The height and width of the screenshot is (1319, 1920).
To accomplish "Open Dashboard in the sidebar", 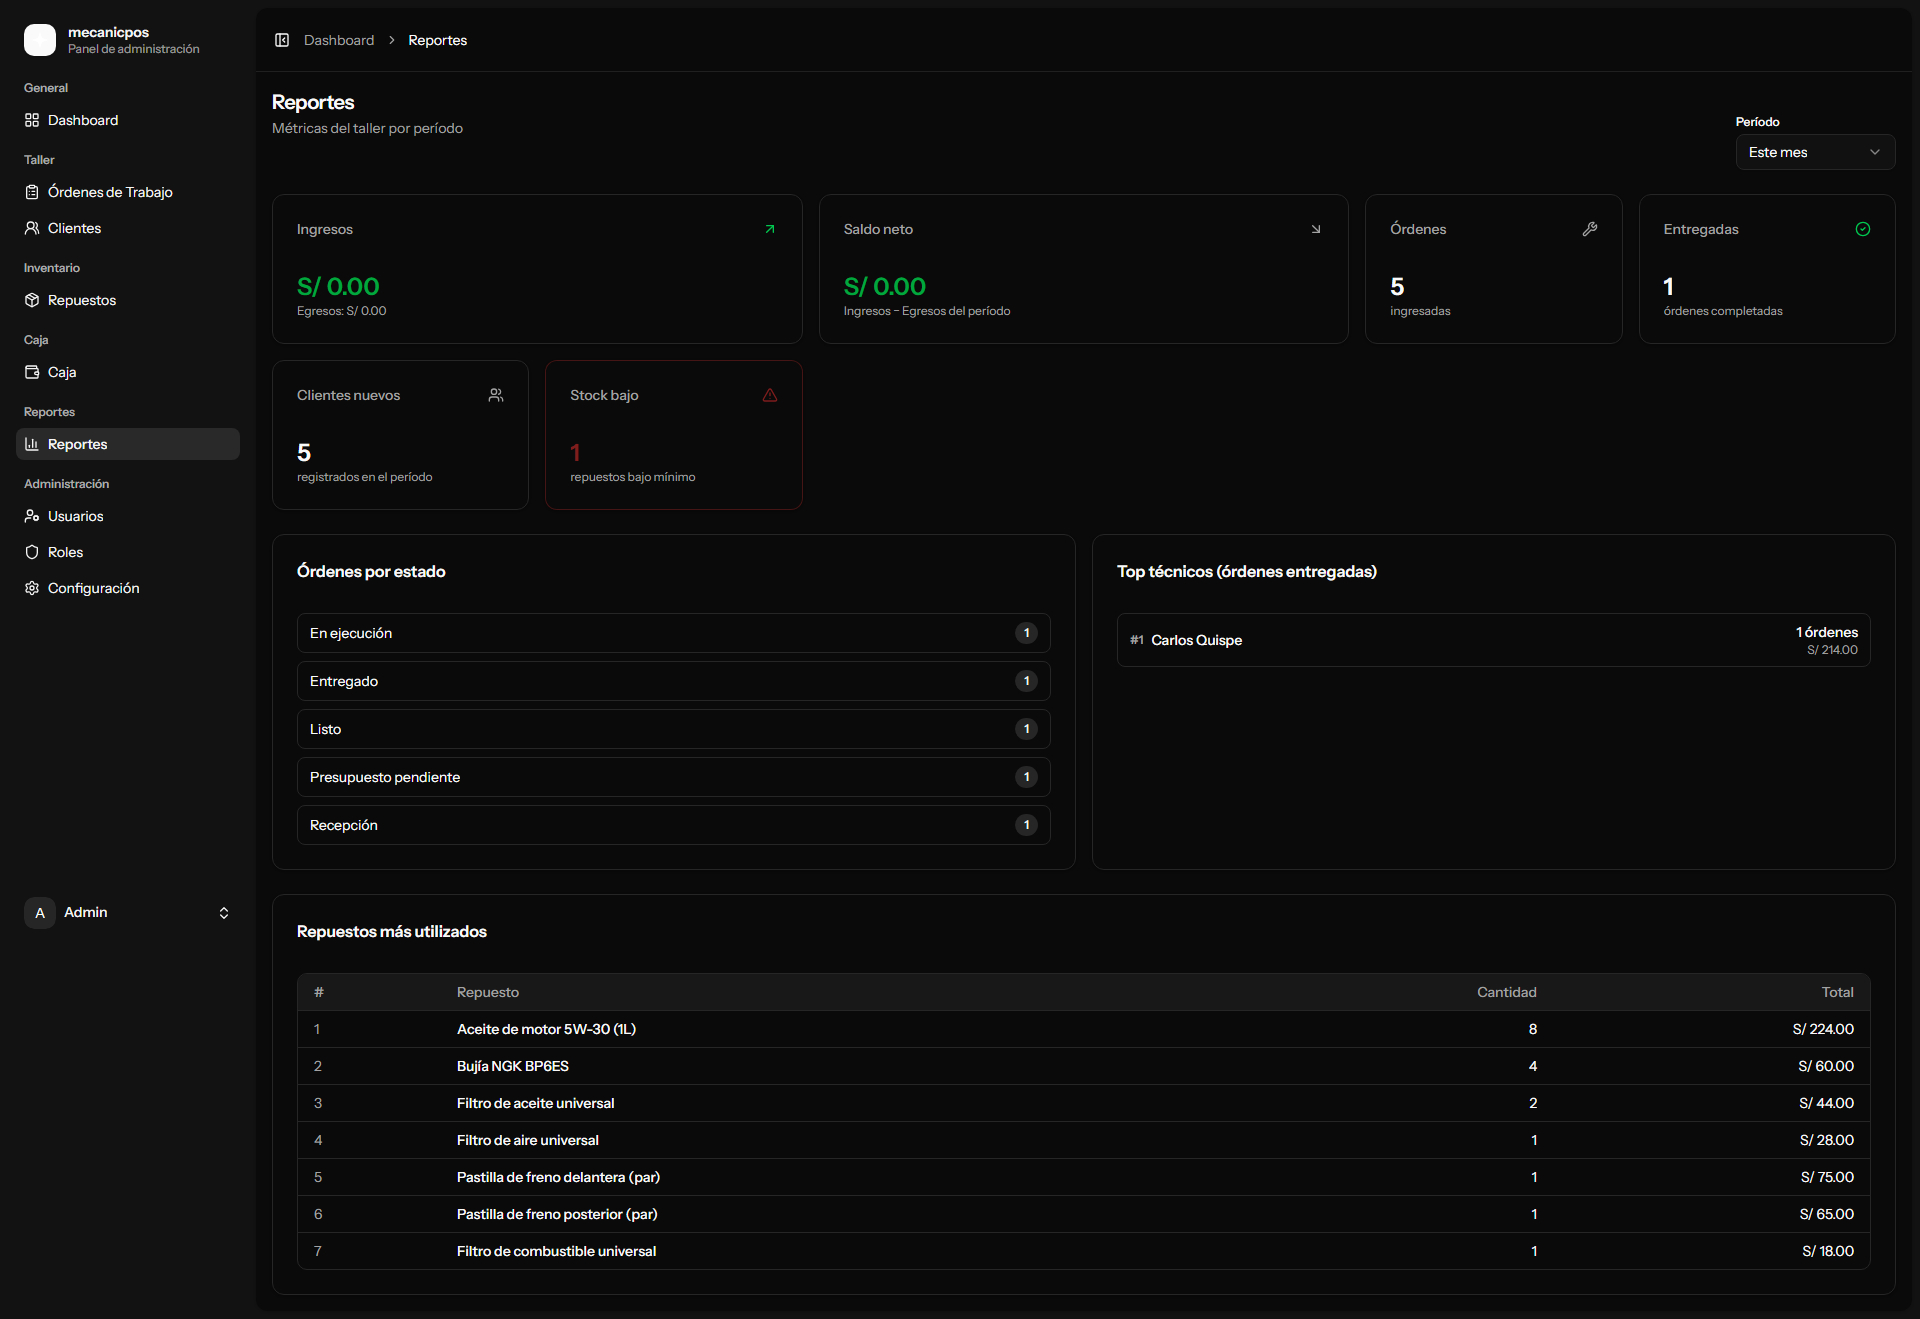I will (128, 120).
